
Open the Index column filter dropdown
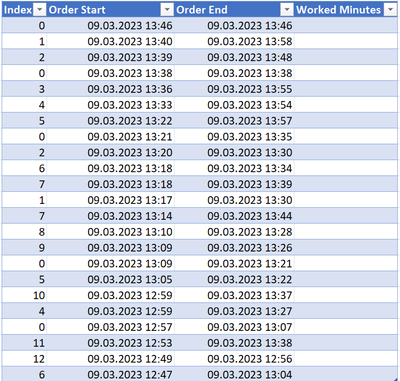coord(40,10)
